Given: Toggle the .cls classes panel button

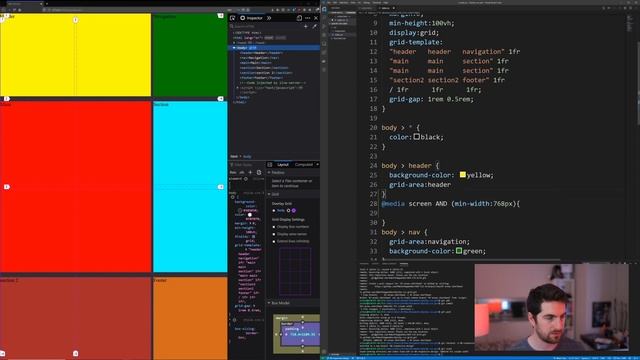Looking at the screenshot, I should [241, 173].
